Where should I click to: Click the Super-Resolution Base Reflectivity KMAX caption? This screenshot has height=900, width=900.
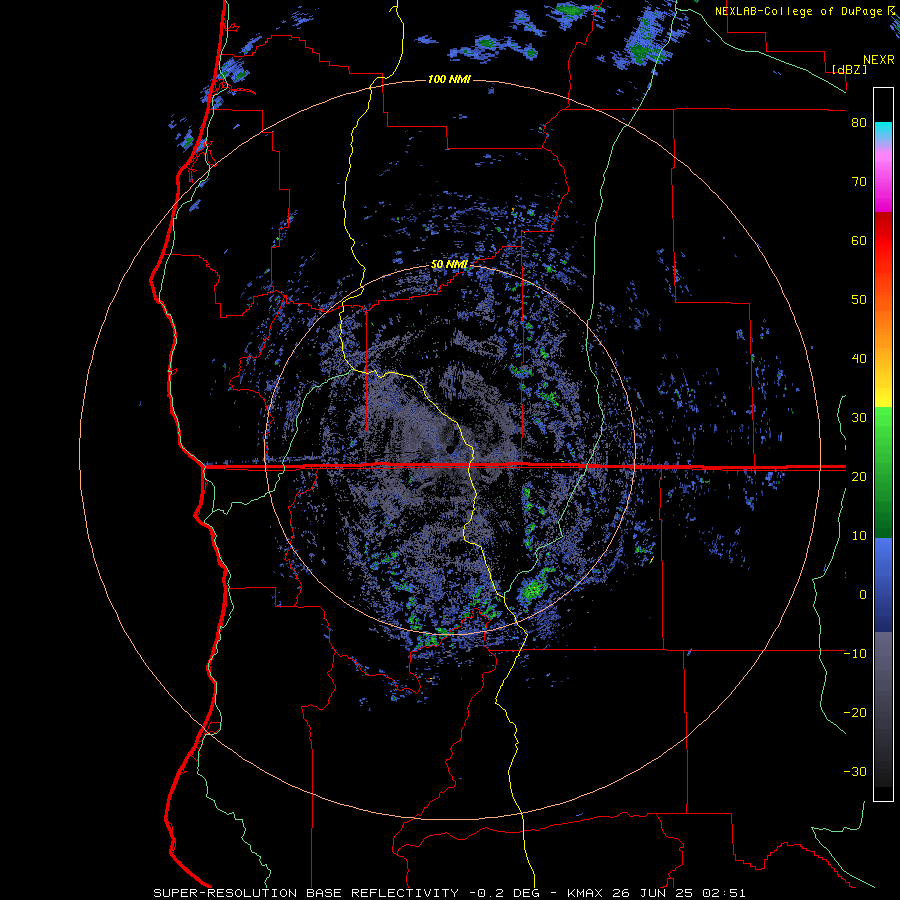(x=449, y=893)
